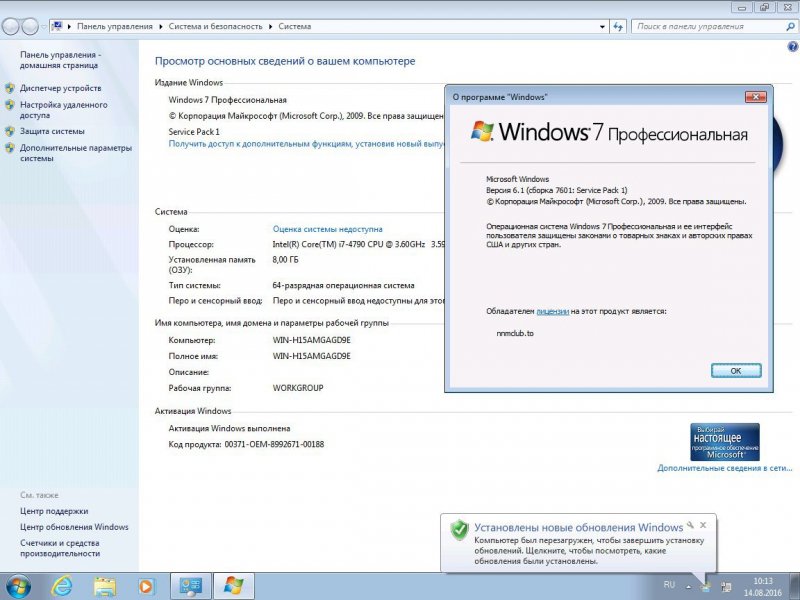Open Дополнительные сведения в сети link
The width and height of the screenshot is (800, 600).
click(x=724, y=468)
